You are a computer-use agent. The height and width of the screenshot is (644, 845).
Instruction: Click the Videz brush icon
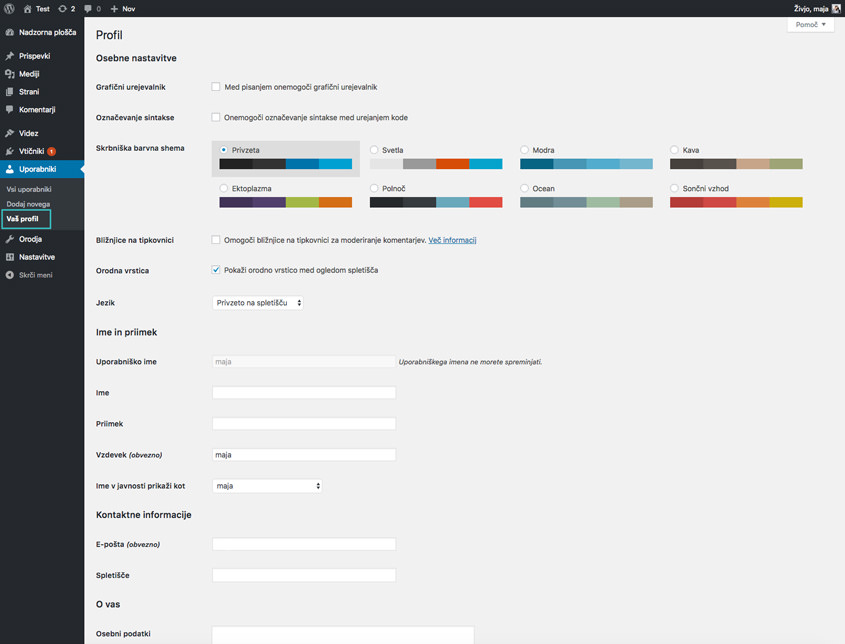tap(9, 133)
